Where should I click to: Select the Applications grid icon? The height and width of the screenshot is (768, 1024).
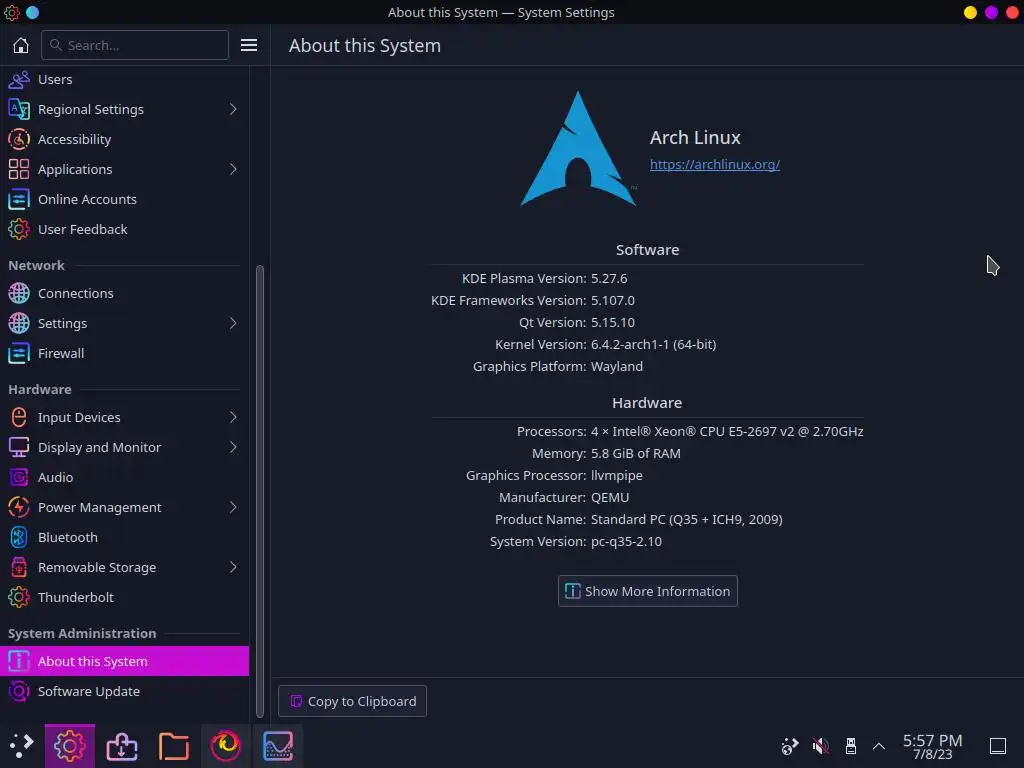[19, 169]
